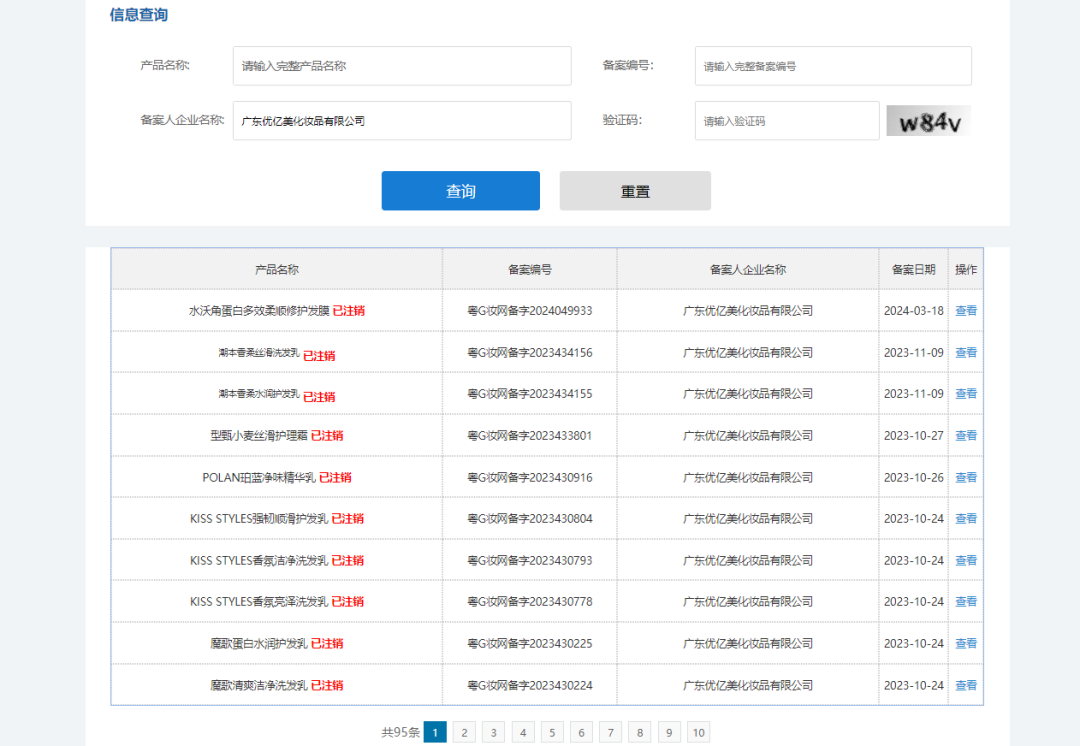
Task: Click the 验证码 input field
Action: 787,121
